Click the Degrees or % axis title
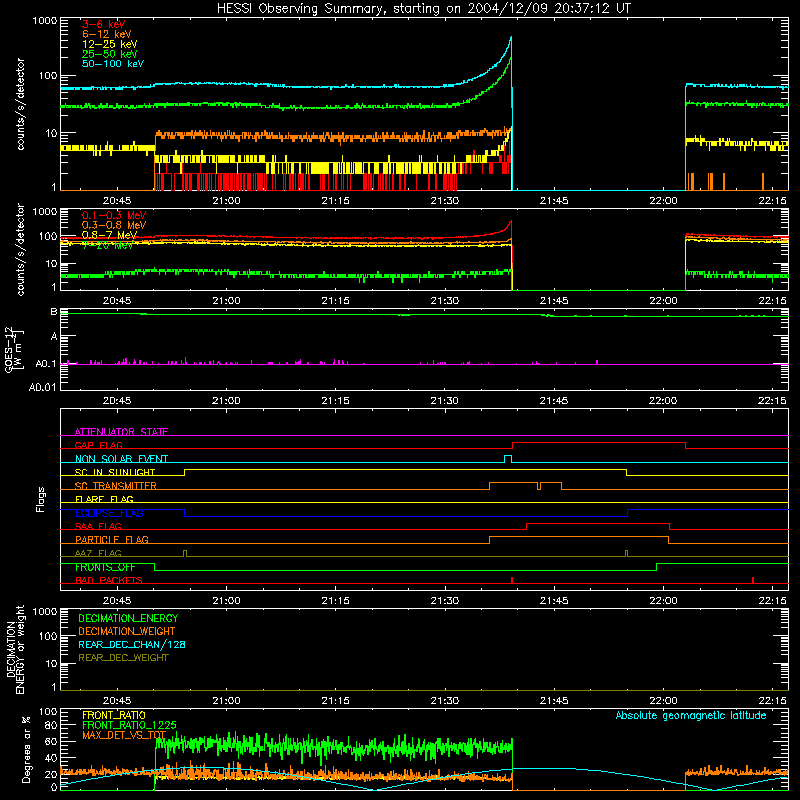Screen dimensions: 800x800 coord(26,749)
